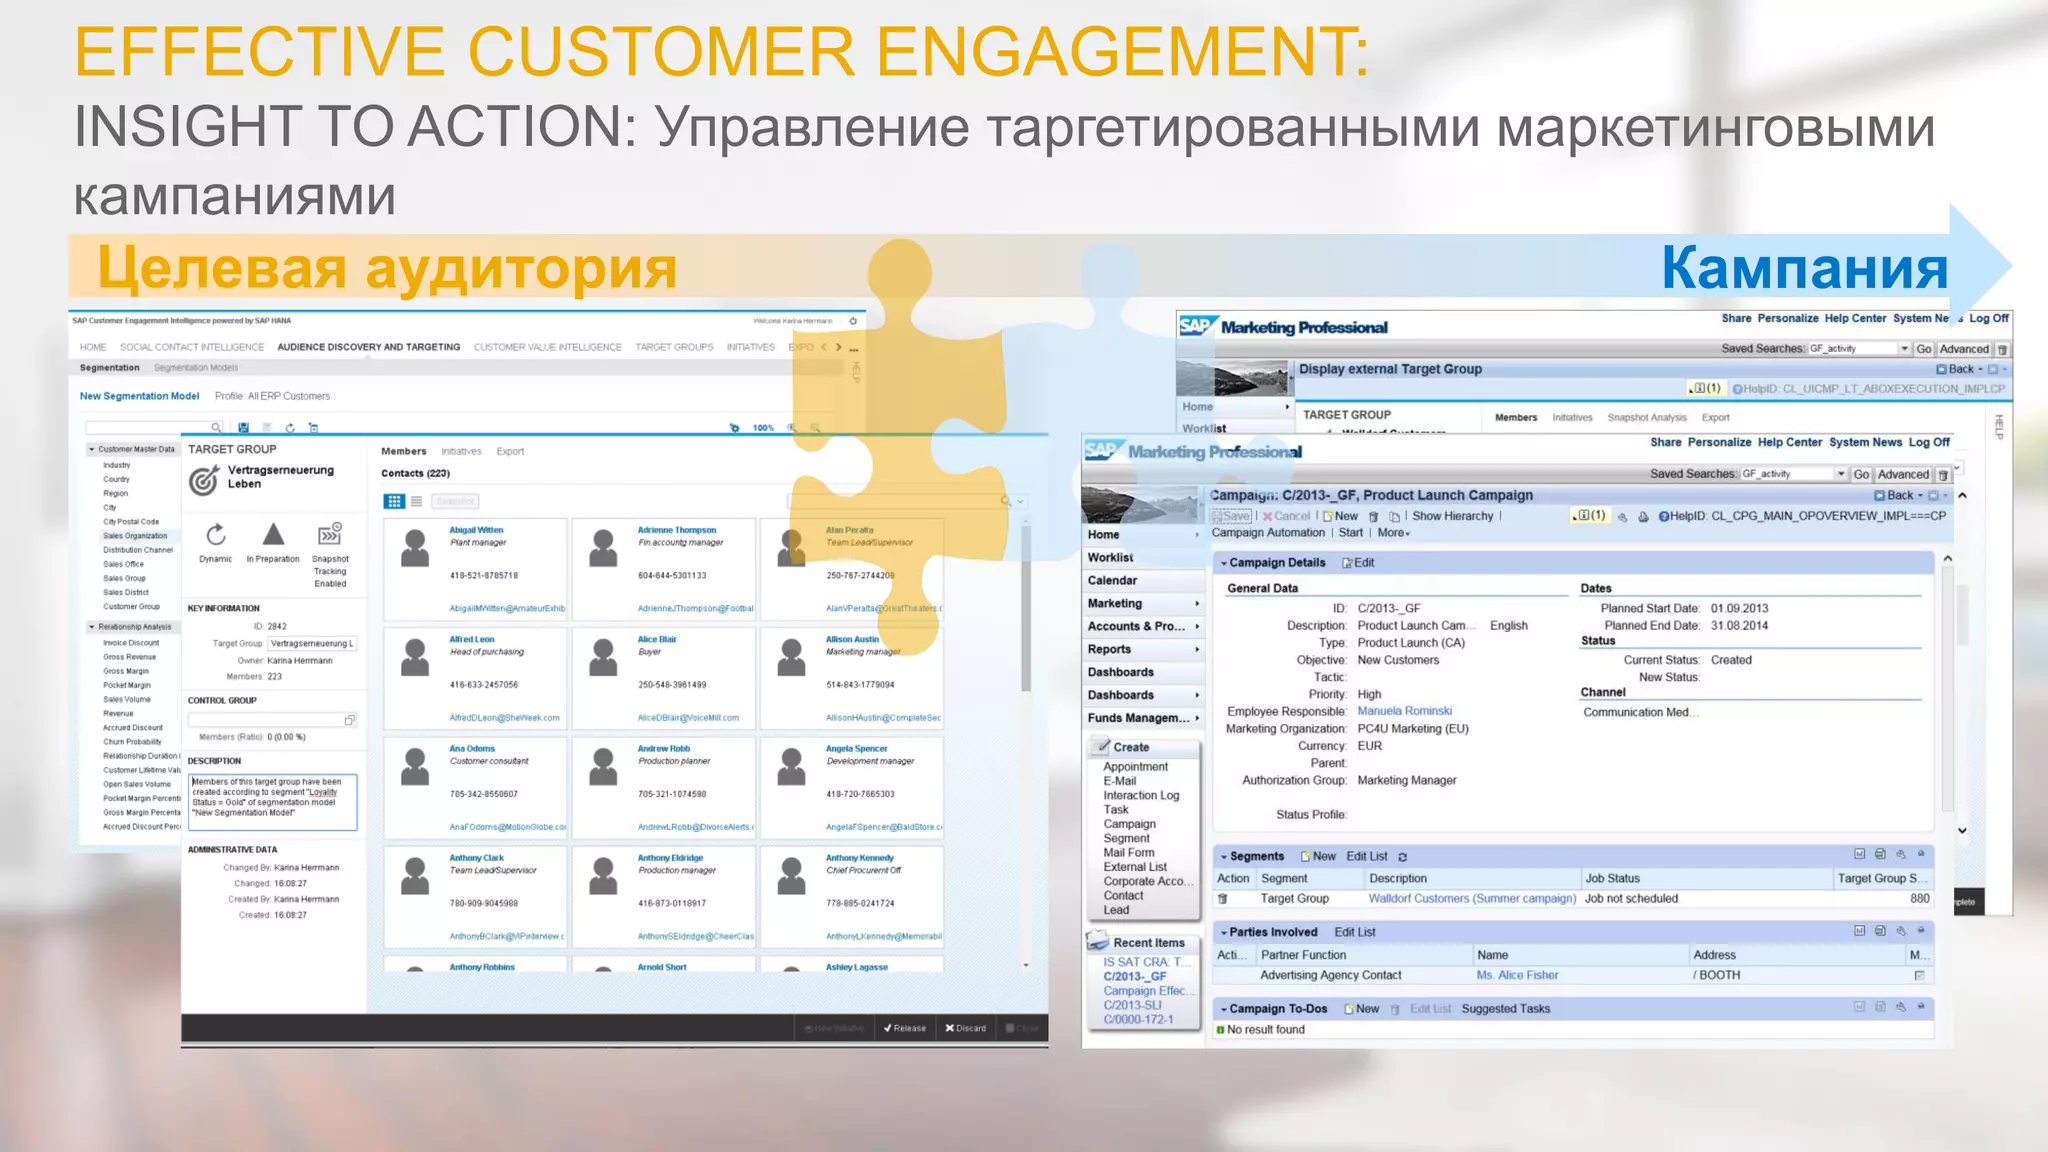Select Sales Organization in attribute tree
Image resolution: width=2048 pixels, height=1152 pixels.
click(x=135, y=536)
